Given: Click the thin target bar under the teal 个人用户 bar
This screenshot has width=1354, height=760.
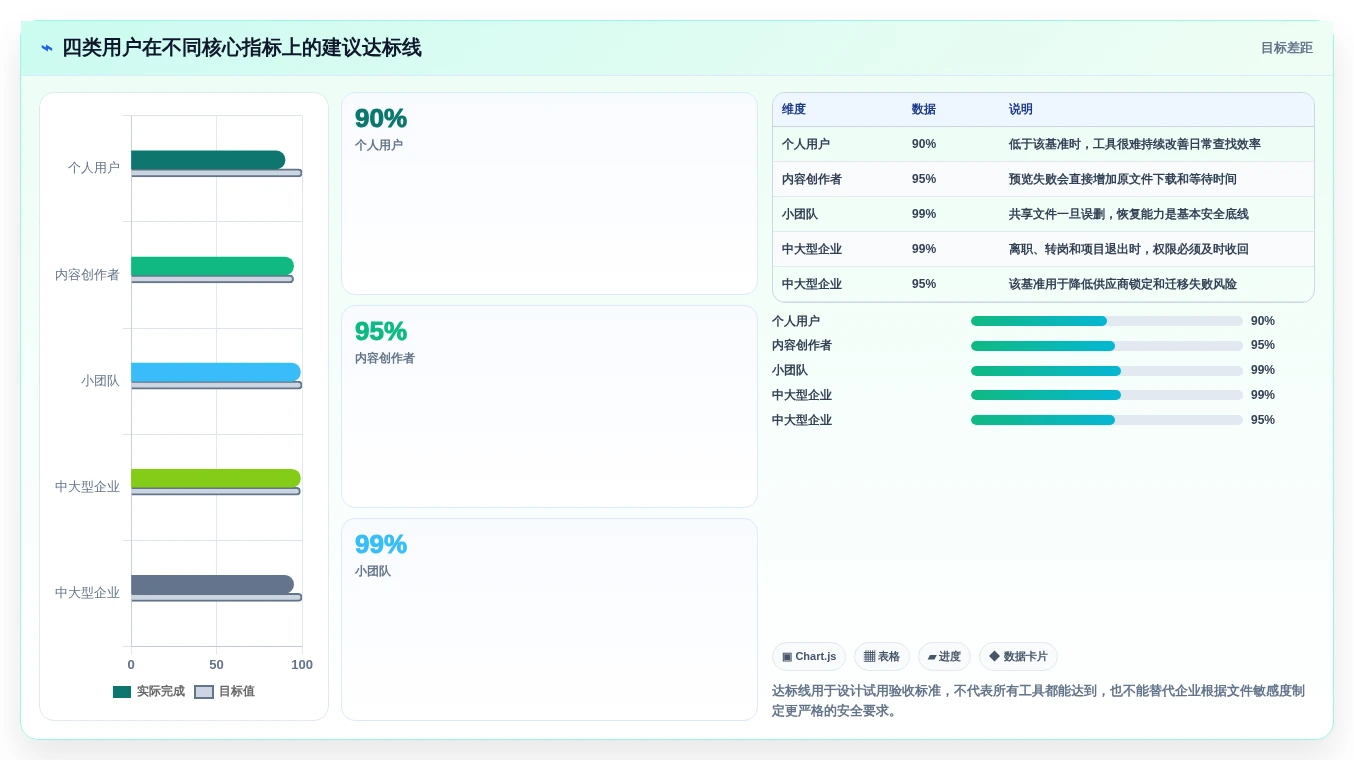Looking at the screenshot, I should pos(216,173).
